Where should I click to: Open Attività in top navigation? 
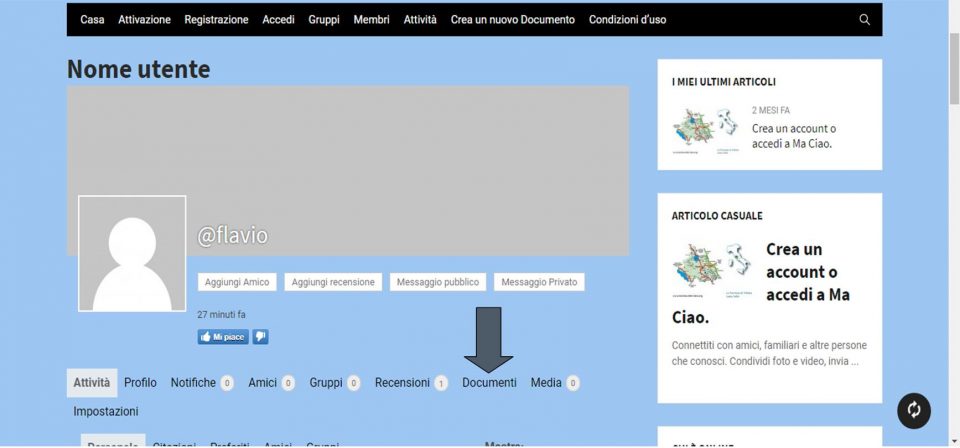coord(420,20)
